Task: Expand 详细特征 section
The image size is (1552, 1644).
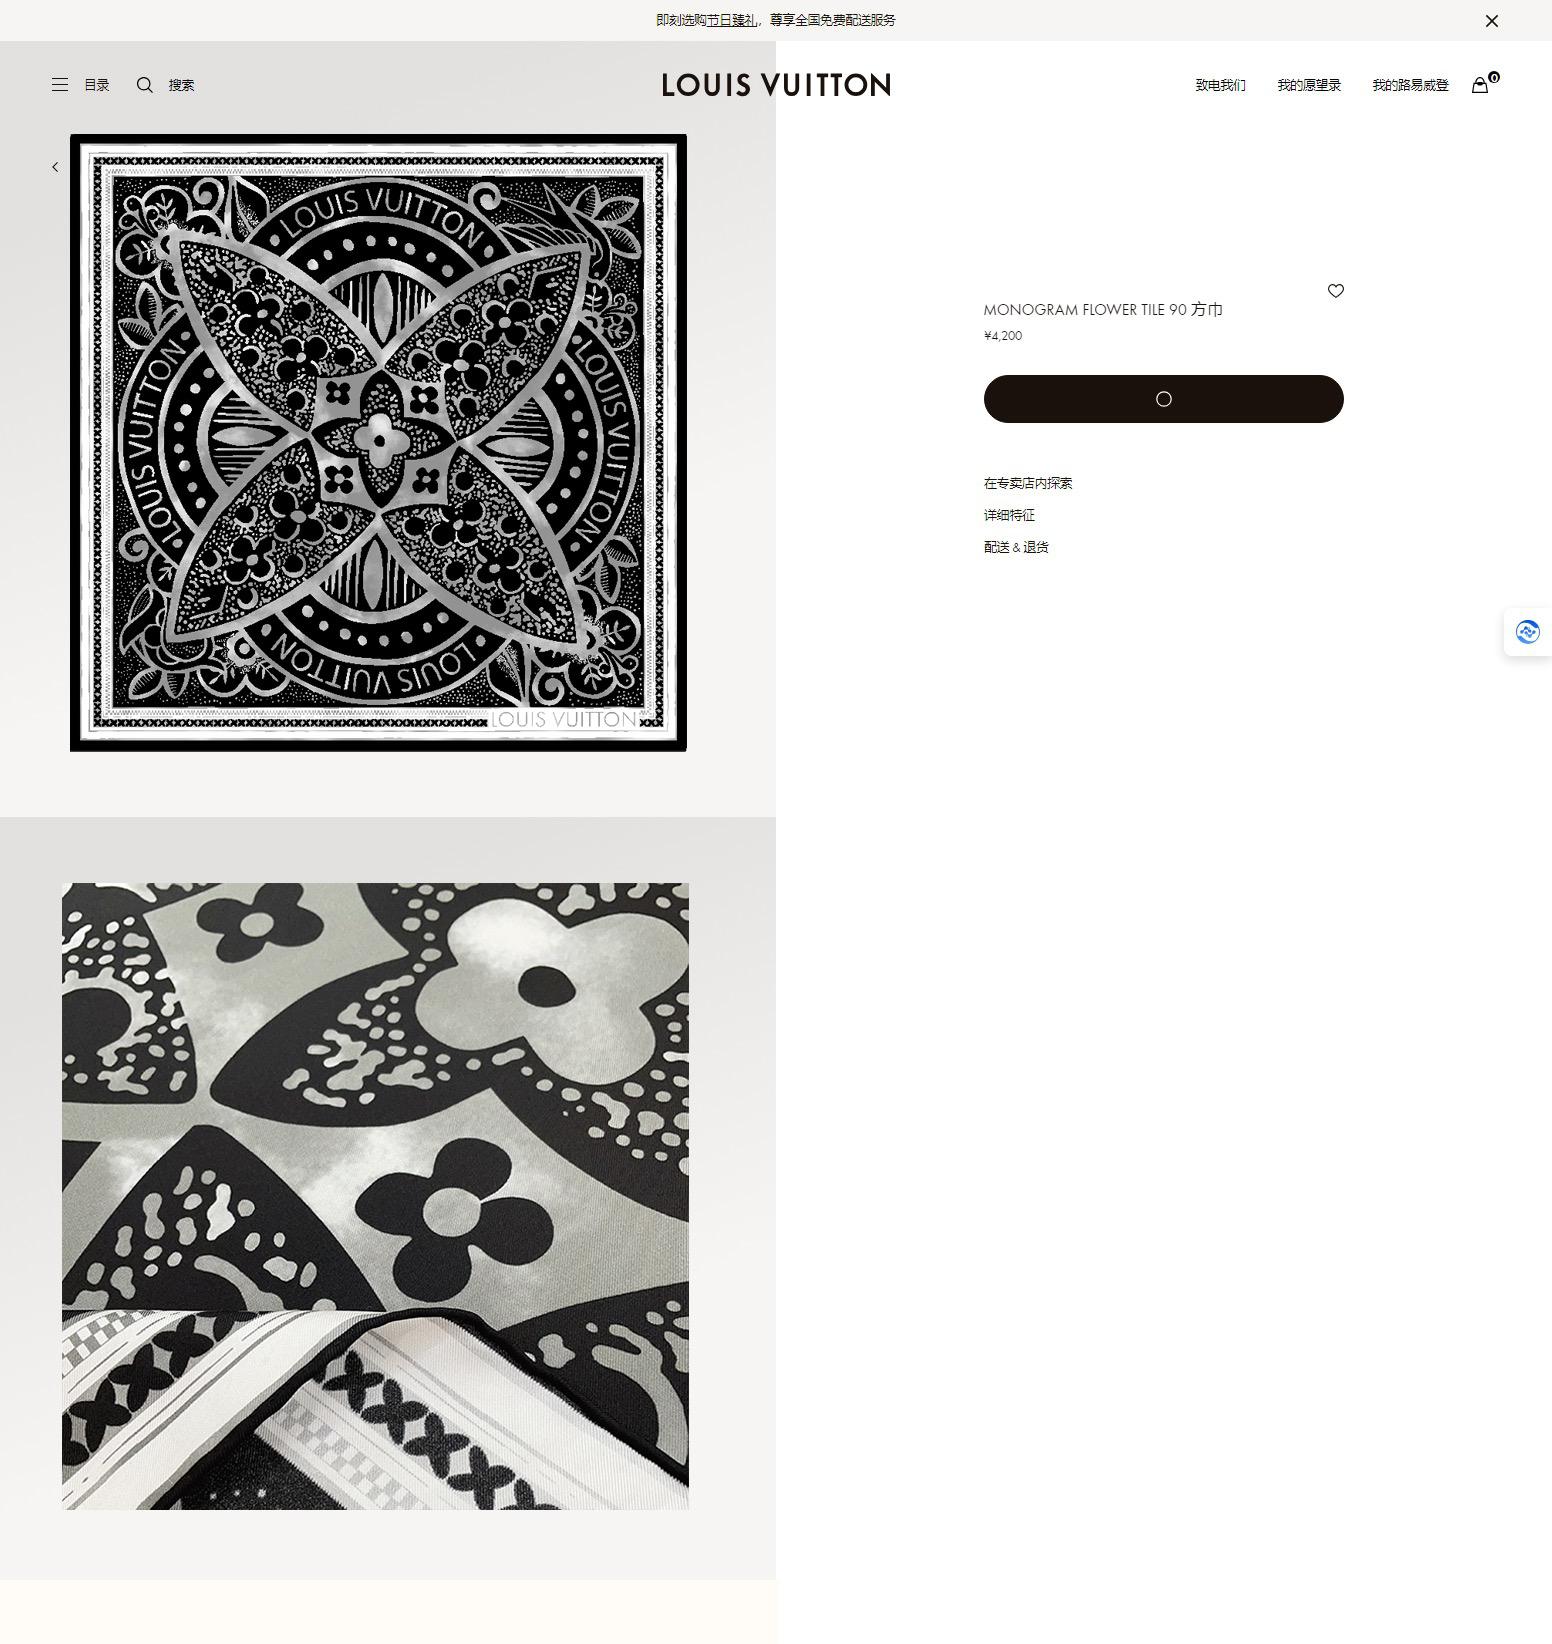Action: click(1009, 515)
